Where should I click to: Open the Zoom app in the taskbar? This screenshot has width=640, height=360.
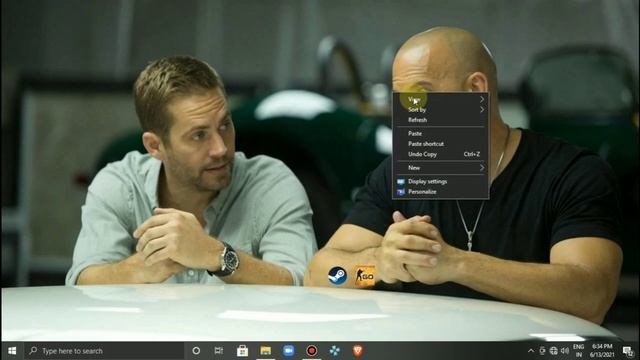[x=289, y=351]
